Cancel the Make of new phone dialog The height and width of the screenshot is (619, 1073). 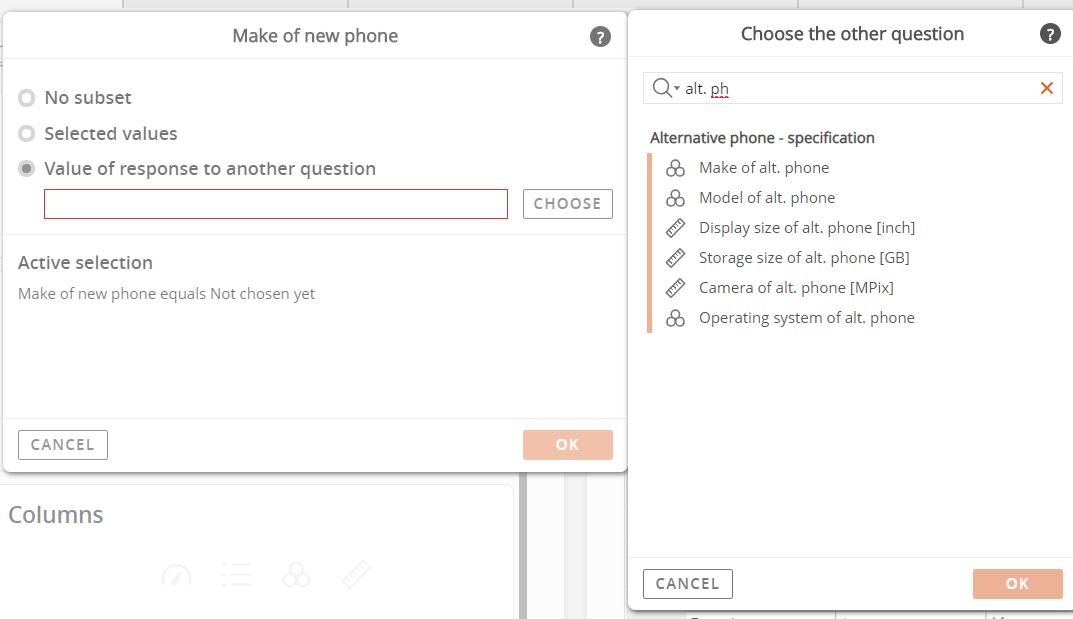[x=63, y=445]
